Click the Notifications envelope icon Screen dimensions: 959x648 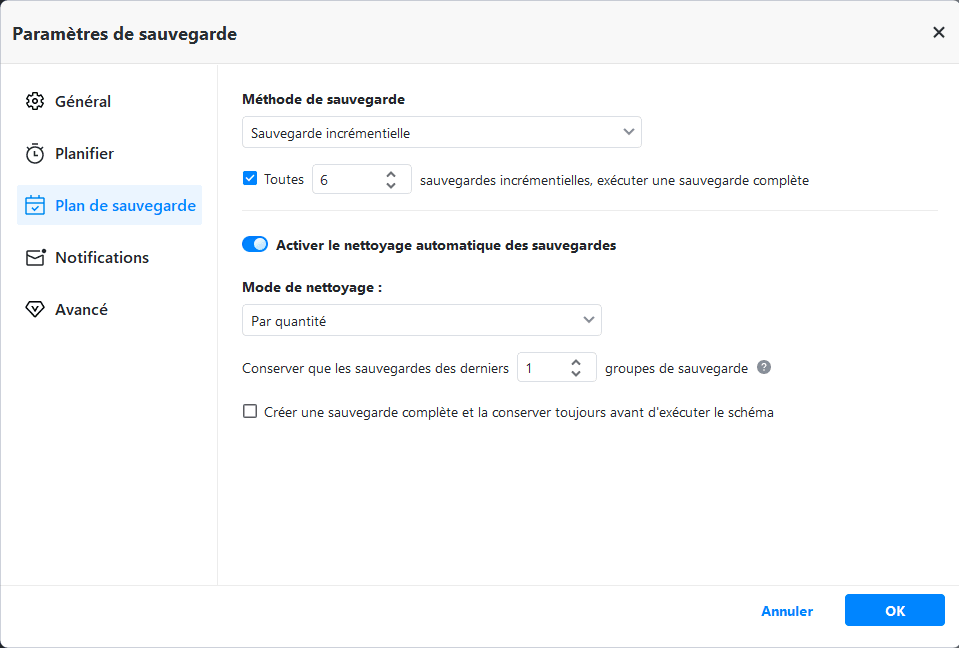point(35,258)
